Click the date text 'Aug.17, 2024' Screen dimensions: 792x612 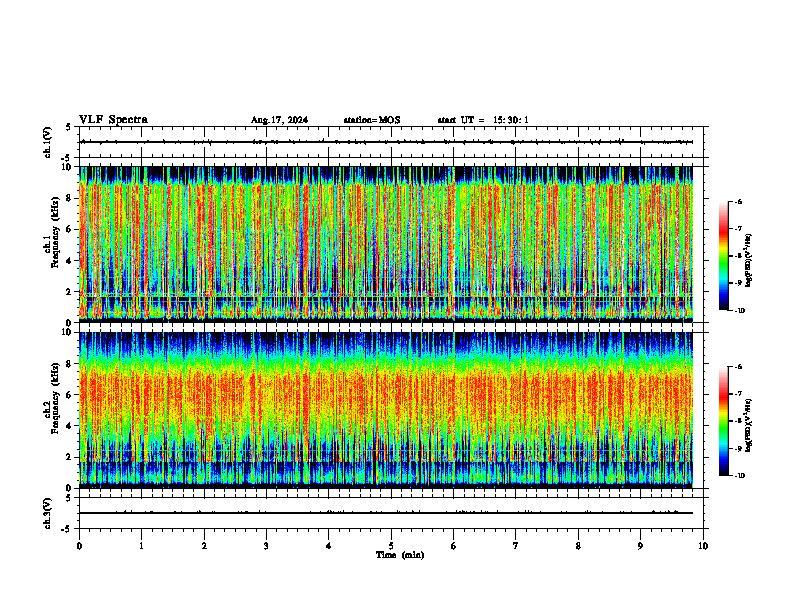(x=279, y=120)
